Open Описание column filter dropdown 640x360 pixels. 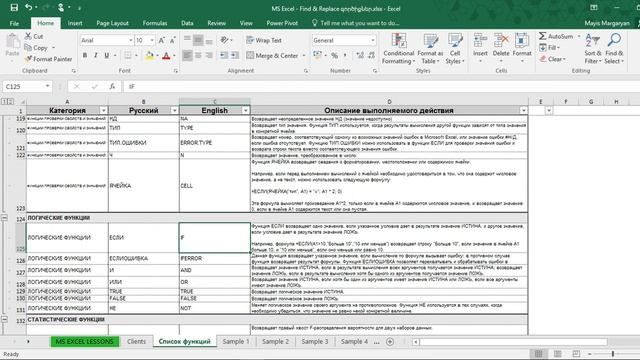pos(523,111)
